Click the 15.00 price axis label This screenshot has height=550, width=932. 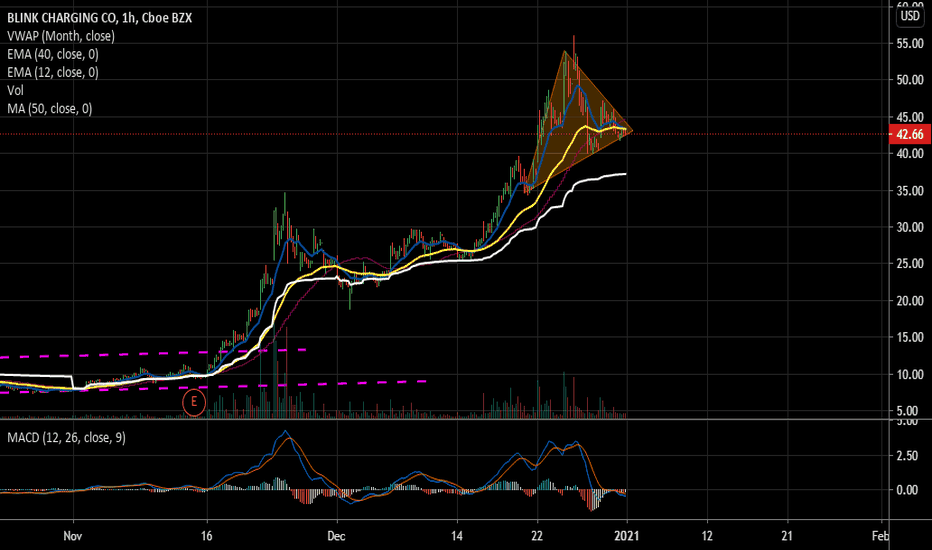pyautogui.click(x=909, y=337)
